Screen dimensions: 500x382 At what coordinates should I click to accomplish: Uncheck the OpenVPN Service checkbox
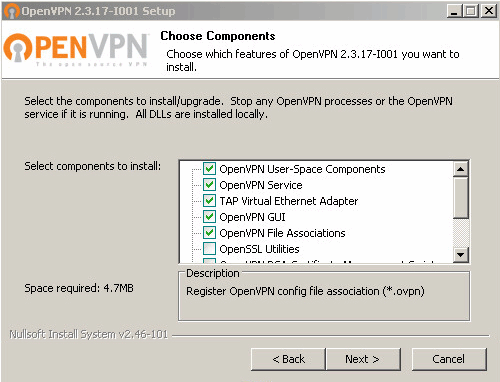209,185
